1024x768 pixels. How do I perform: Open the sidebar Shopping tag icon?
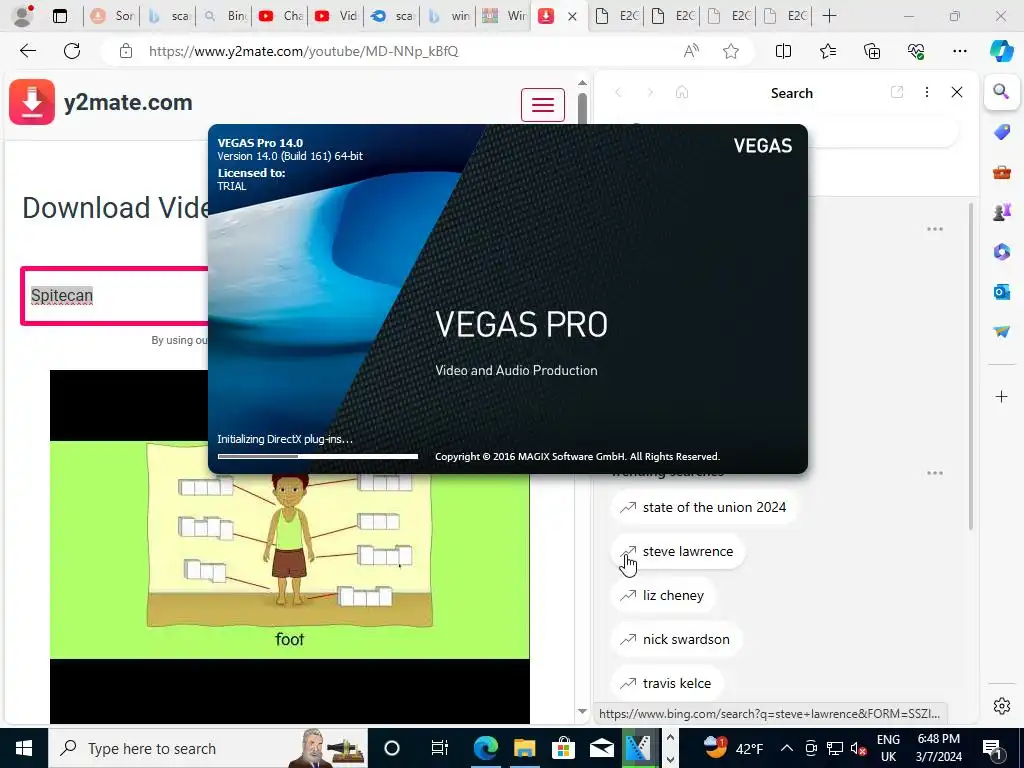[x=1001, y=133]
